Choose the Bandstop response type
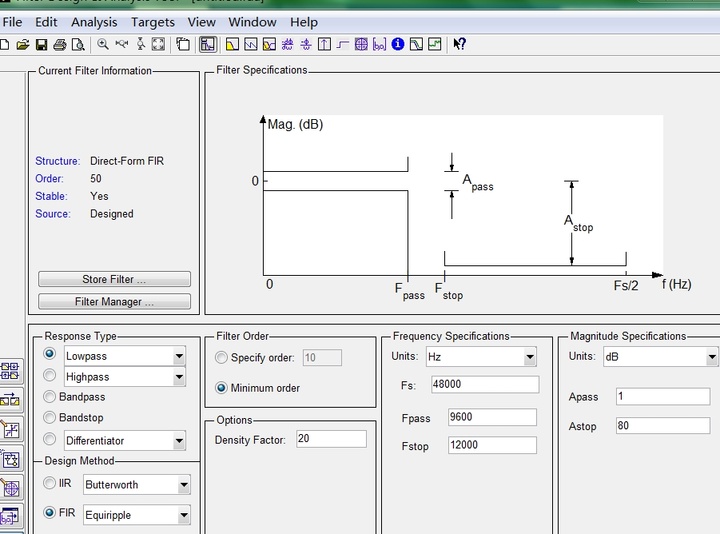Image resolution: width=720 pixels, height=534 pixels. [x=50, y=417]
